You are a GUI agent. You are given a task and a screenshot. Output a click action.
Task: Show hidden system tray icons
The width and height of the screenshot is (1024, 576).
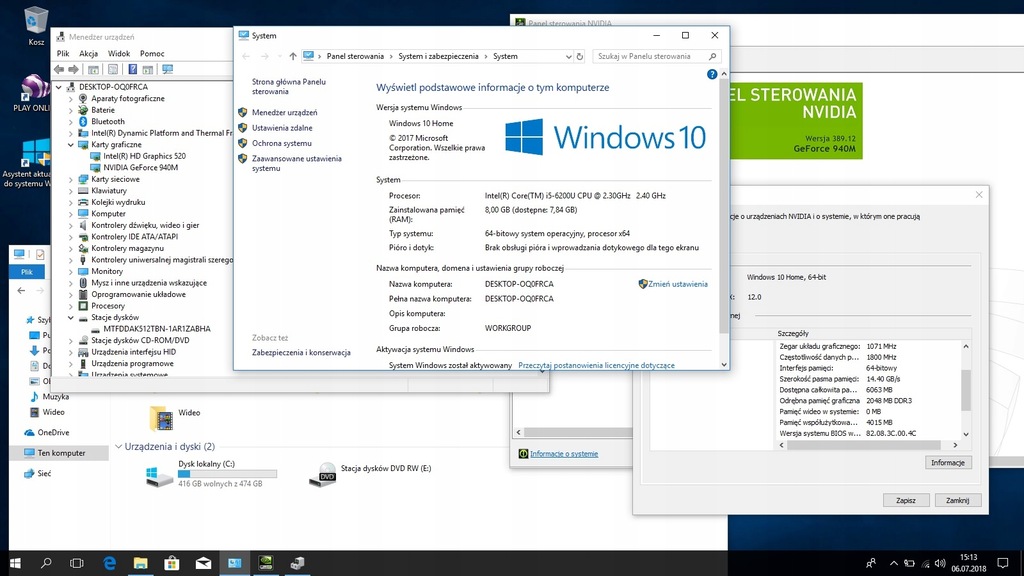[893, 563]
